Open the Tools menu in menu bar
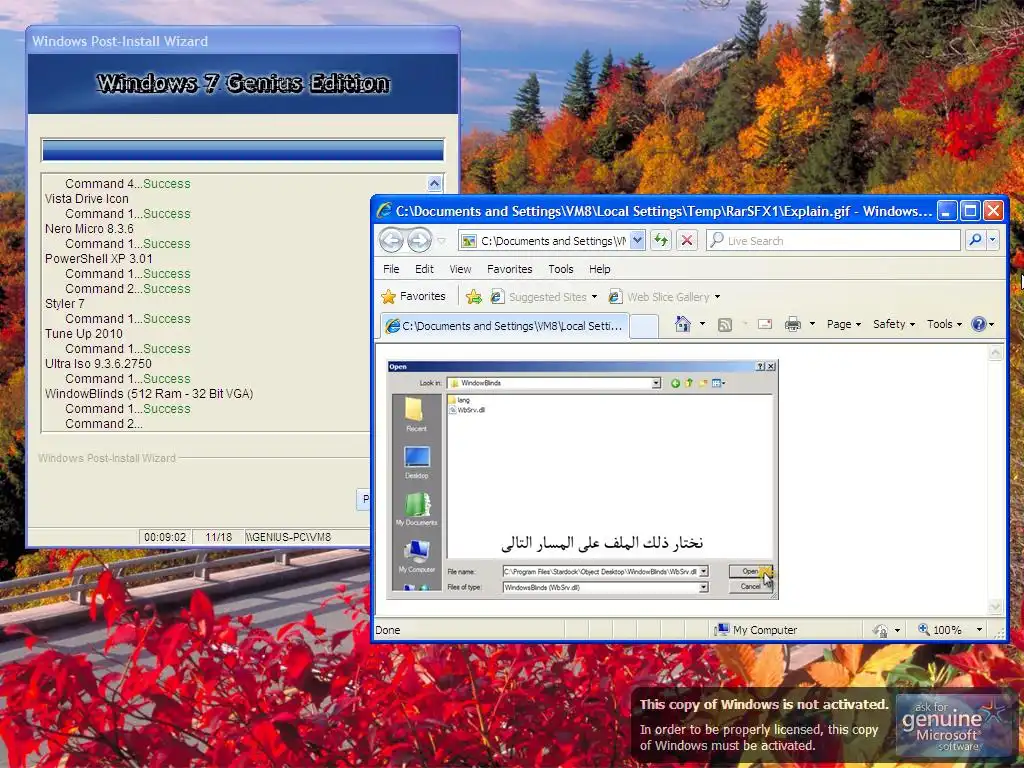Image resolution: width=1024 pixels, height=768 pixels. coord(560,269)
